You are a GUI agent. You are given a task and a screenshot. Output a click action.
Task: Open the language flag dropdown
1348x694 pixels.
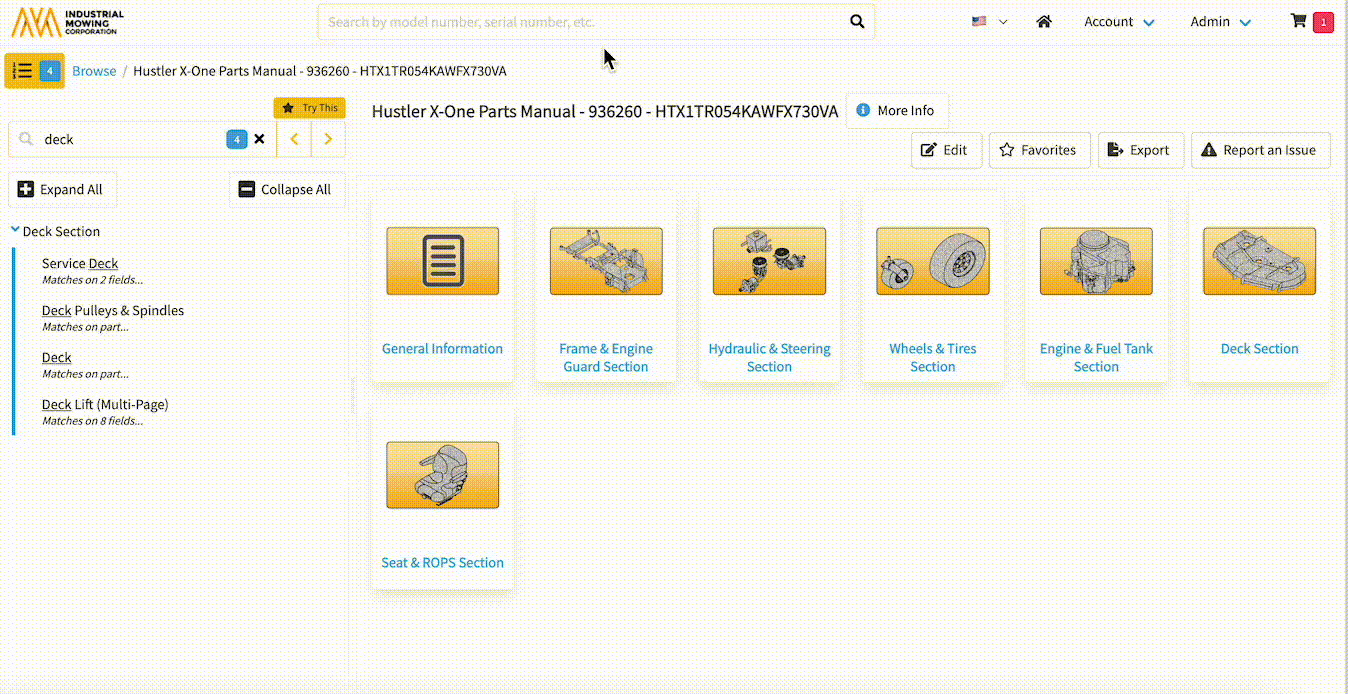989,21
